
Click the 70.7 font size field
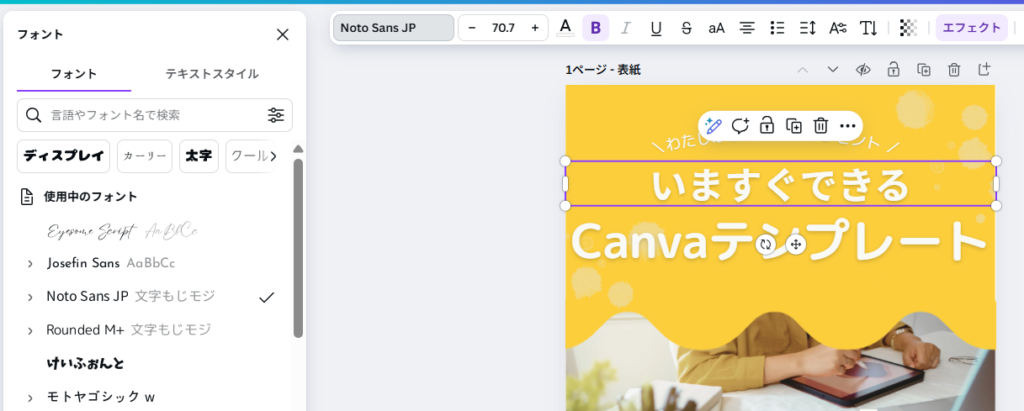(504, 28)
